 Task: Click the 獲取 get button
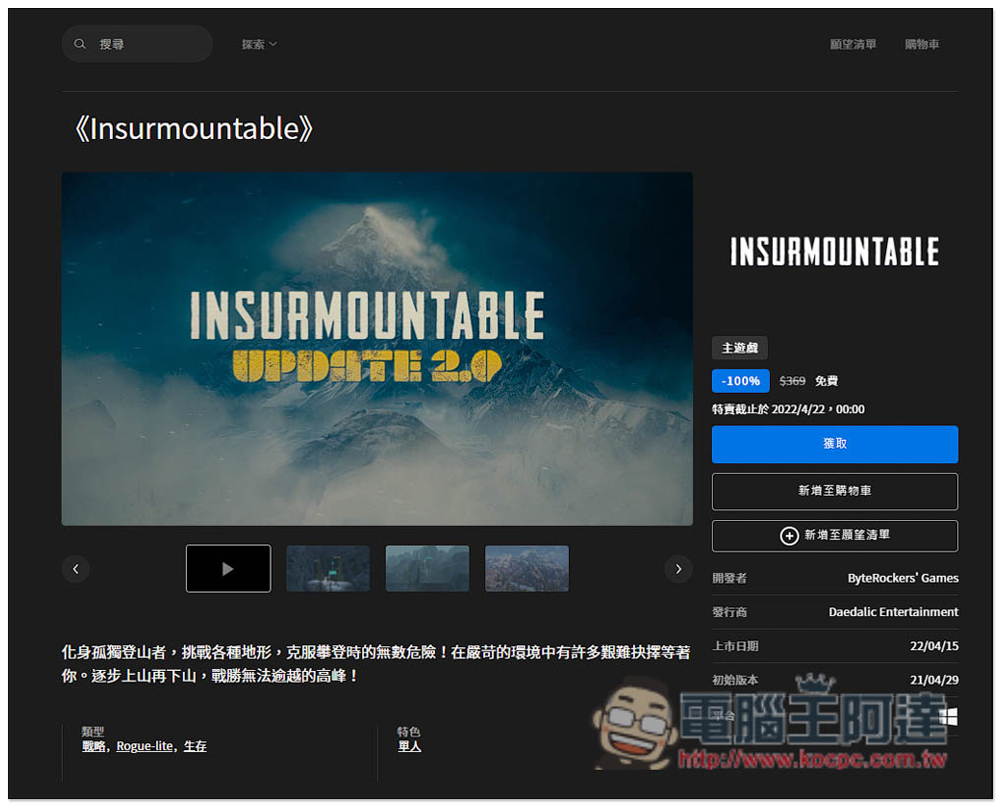(x=835, y=444)
